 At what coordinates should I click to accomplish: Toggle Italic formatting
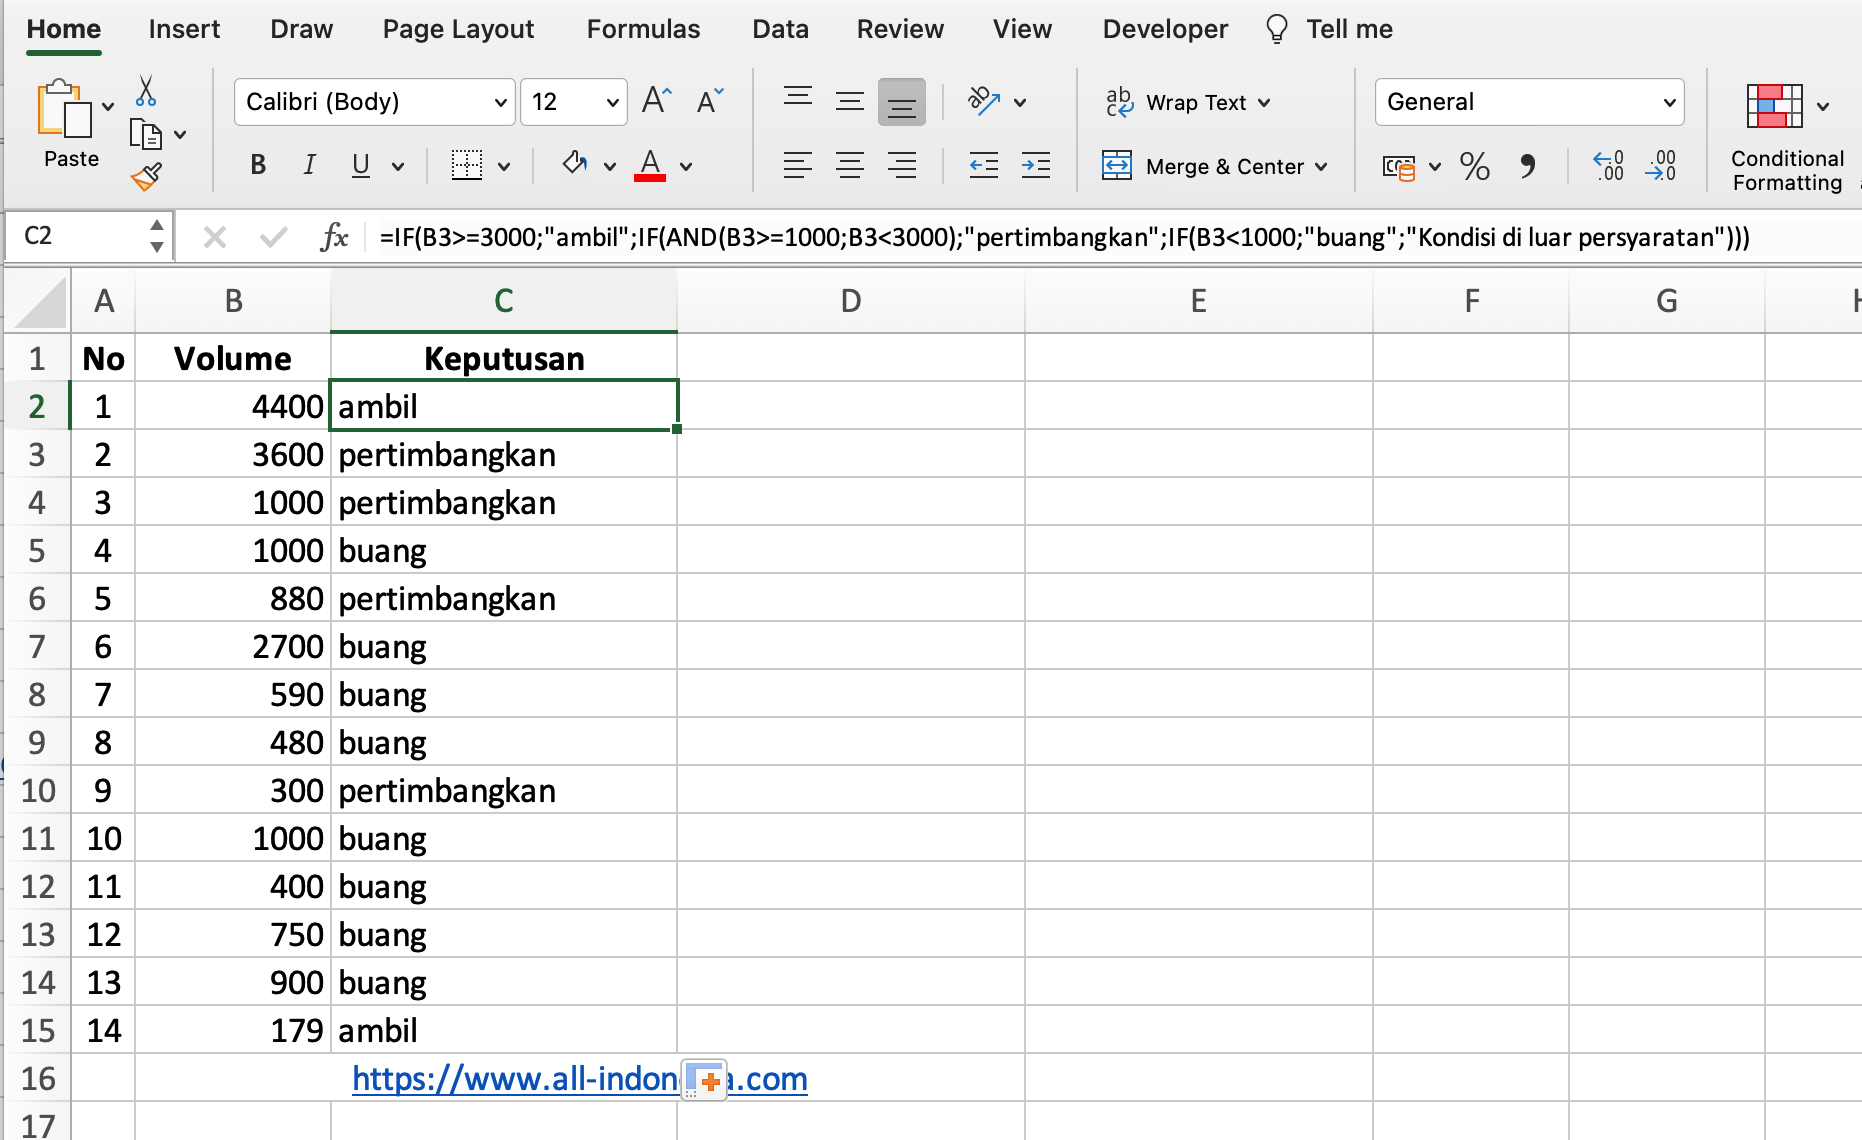(x=309, y=166)
